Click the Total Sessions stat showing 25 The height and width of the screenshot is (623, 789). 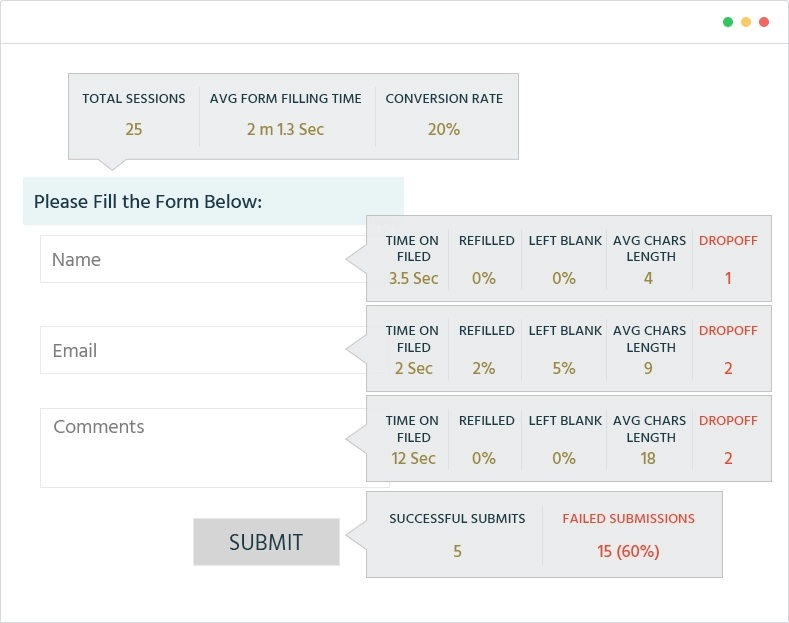point(134,129)
